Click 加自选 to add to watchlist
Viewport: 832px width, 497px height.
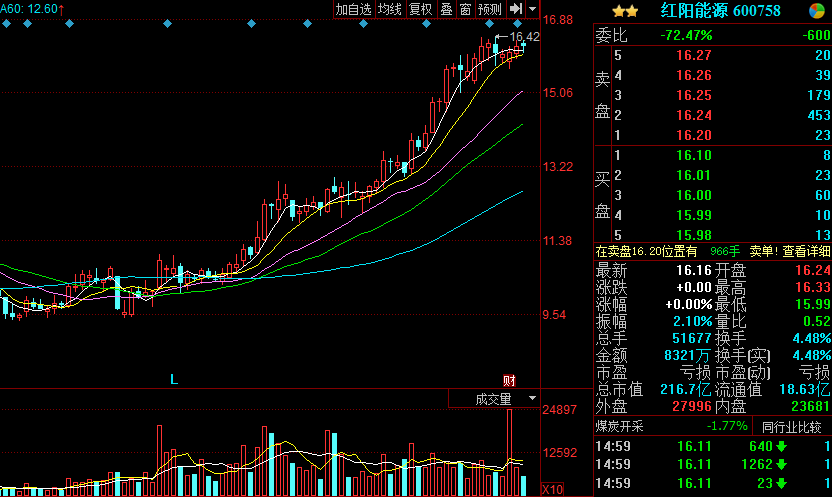[x=353, y=9]
